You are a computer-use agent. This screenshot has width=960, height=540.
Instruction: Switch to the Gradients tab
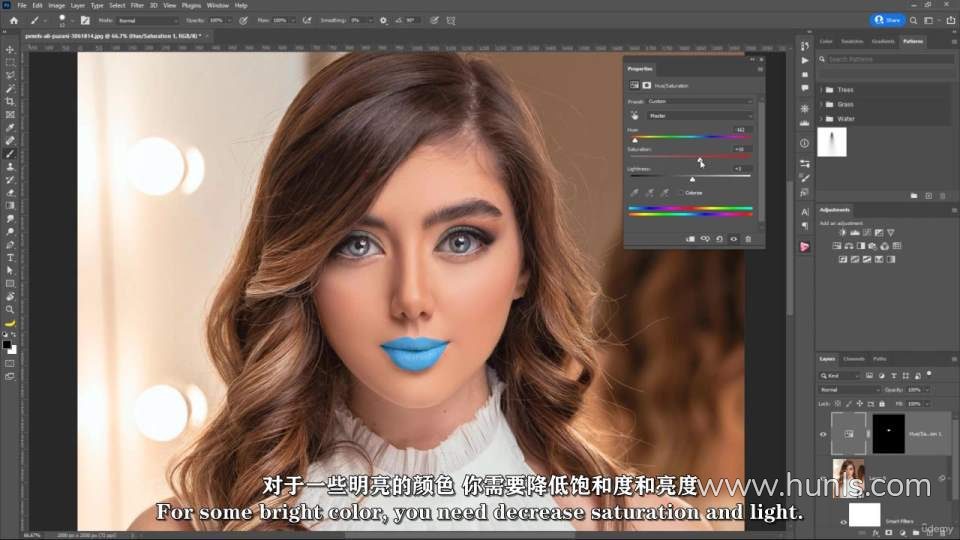pyautogui.click(x=883, y=42)
